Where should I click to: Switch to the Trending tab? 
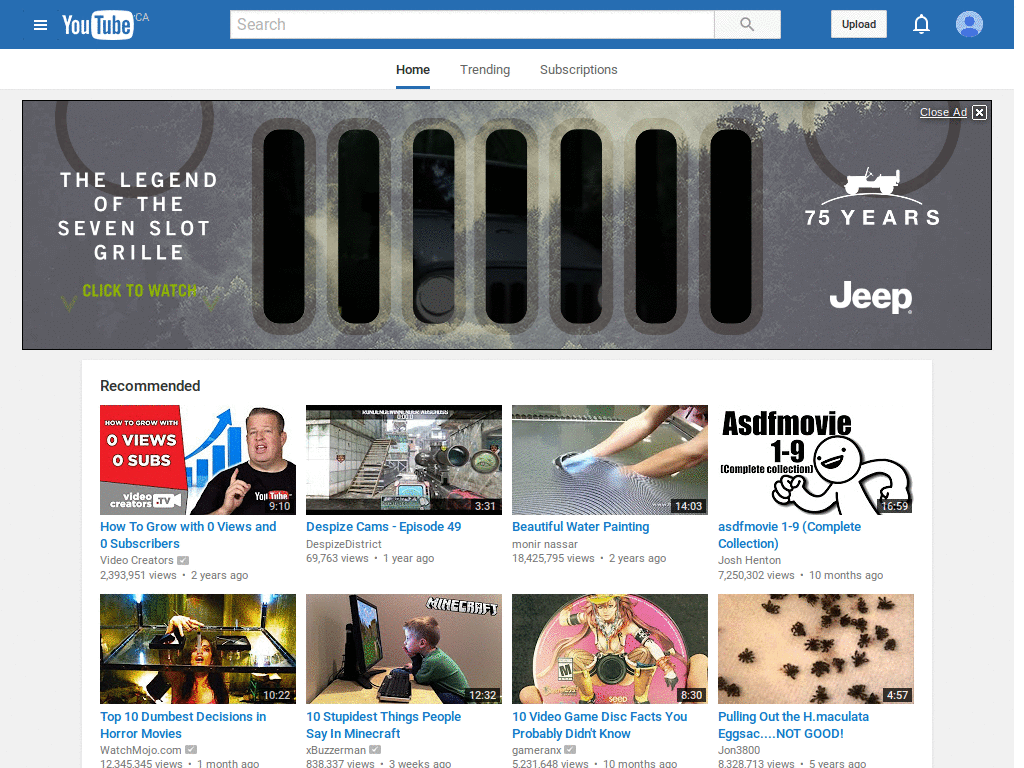(485, 70)
